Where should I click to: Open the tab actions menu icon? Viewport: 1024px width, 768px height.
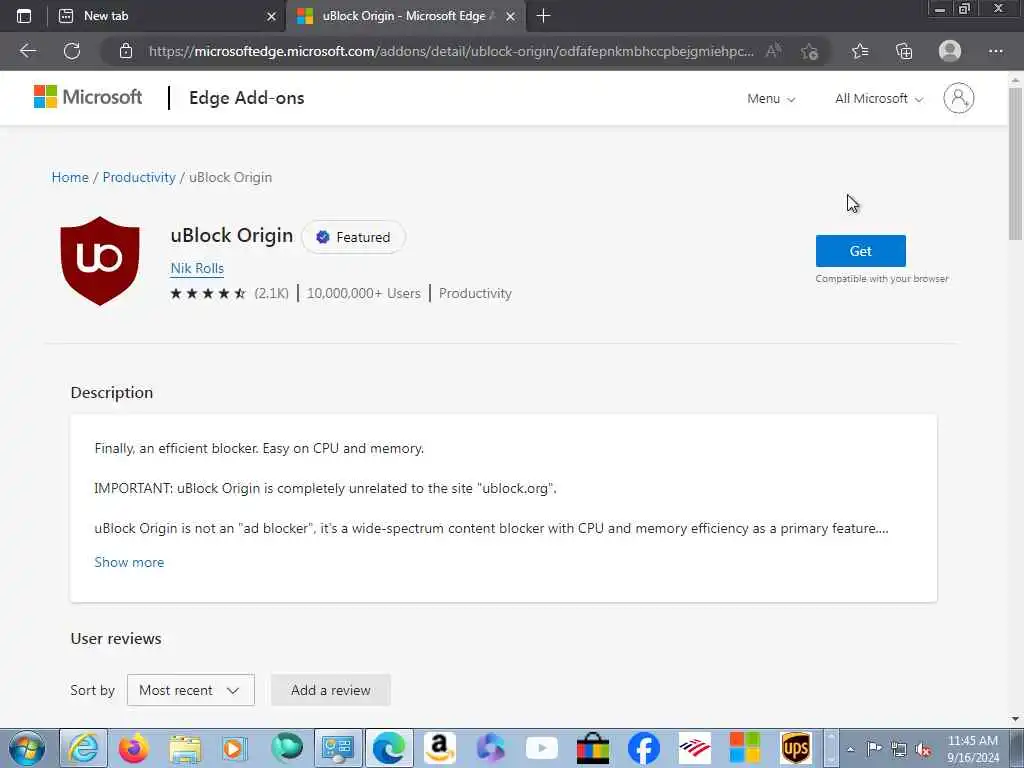[24, 16]
